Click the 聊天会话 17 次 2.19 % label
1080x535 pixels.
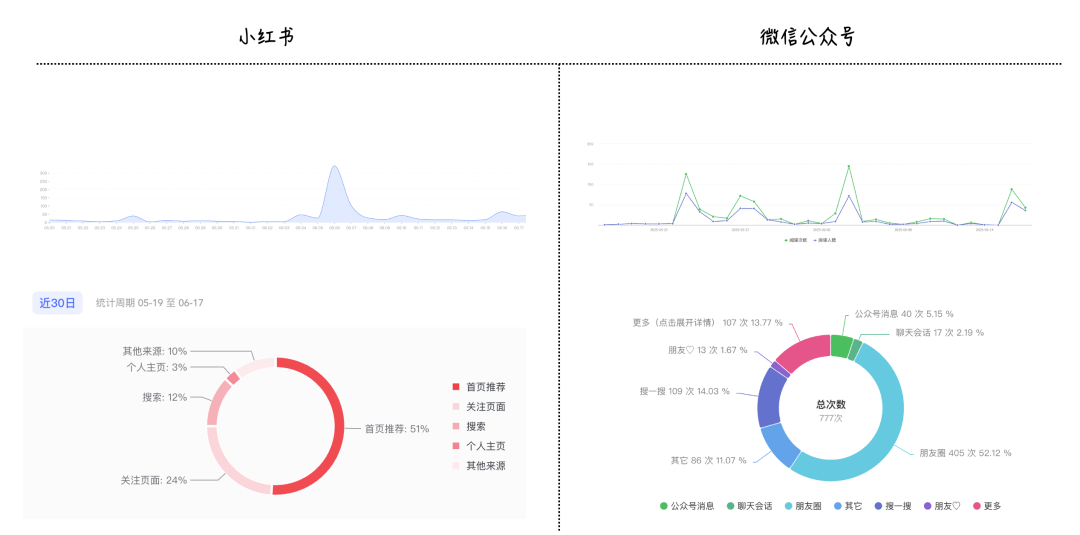pyautogui.click(x=939, y=333)
